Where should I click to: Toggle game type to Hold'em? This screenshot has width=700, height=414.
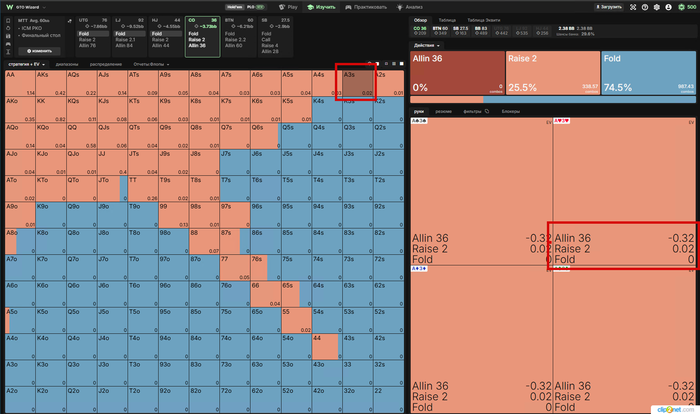235,7
